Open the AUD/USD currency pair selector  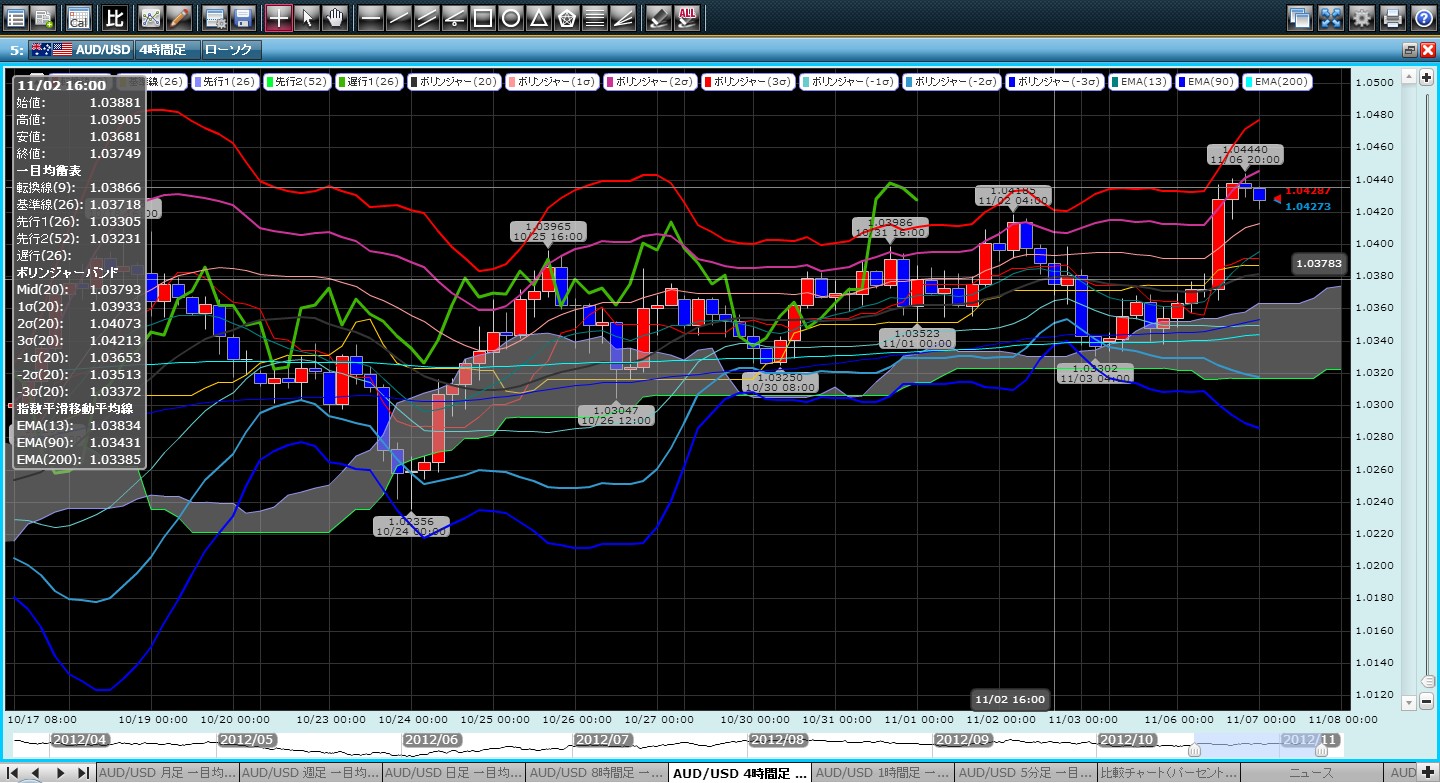point(80,49)
